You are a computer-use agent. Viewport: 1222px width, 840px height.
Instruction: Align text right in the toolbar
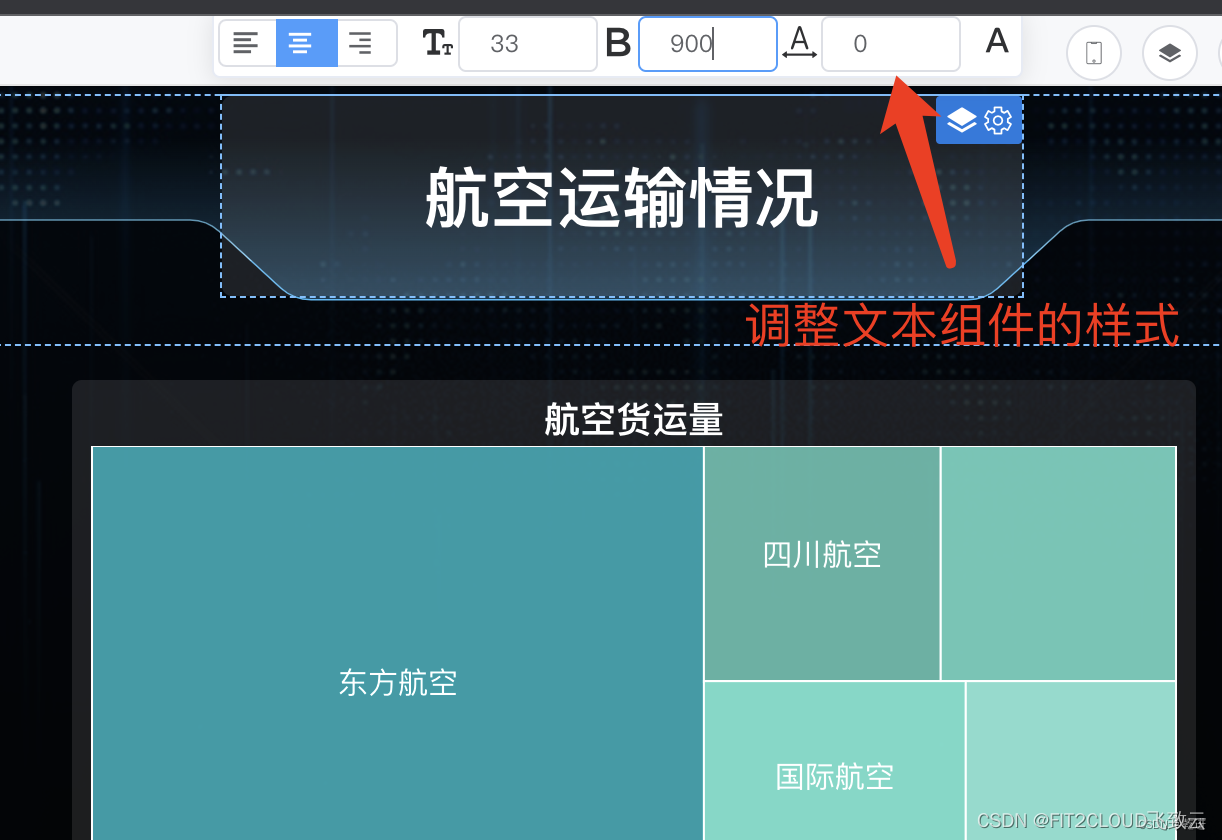point(367,43)
